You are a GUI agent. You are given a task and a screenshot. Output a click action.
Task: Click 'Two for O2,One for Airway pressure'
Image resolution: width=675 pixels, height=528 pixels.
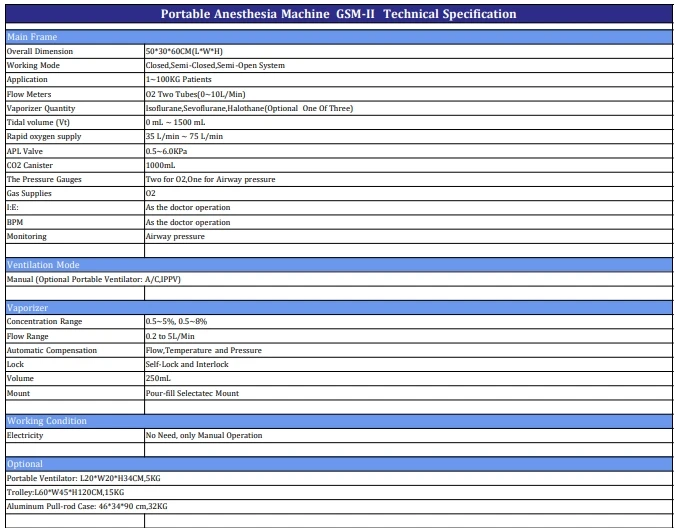click(211, 179)
